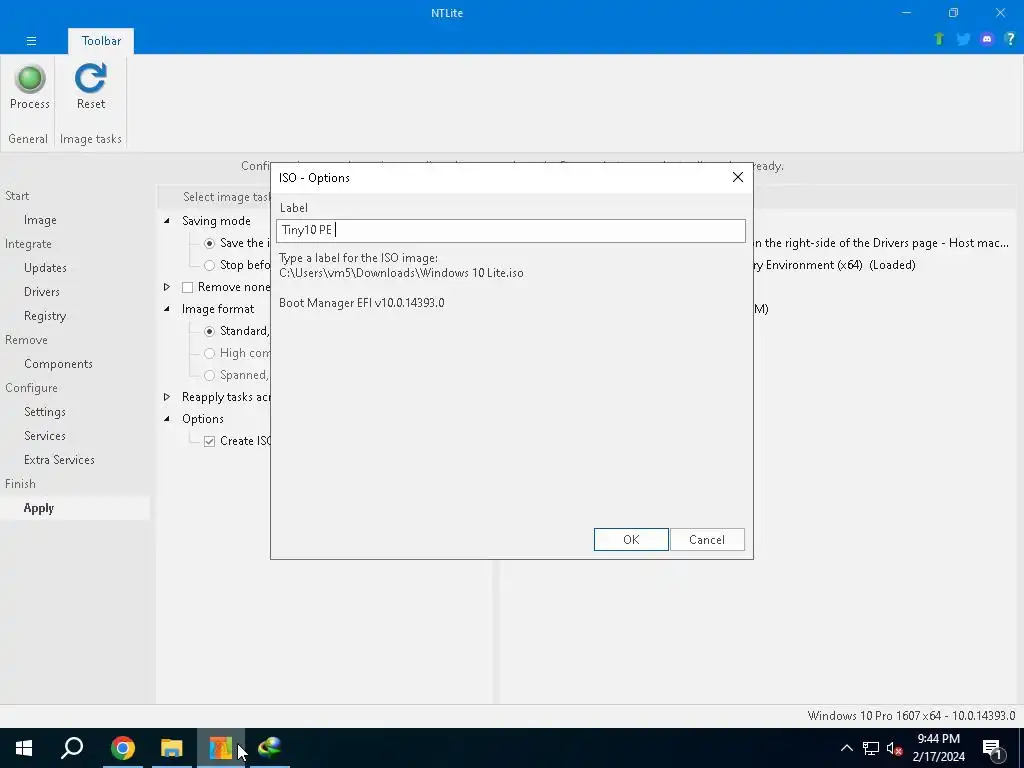
Task: Select the Standard image format radio
Action: click(x=209, y=331)
